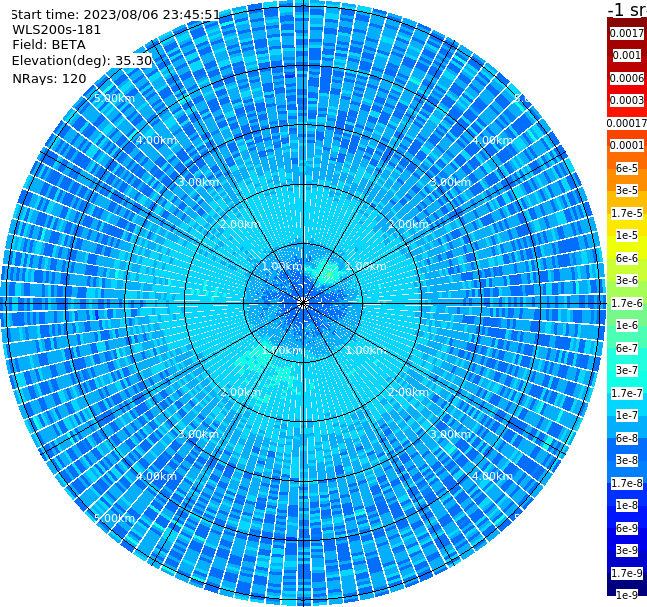Click the 1e-7 colorbar label
The width and height of the screenshot is (647, 607).
[x=627, y=415]
